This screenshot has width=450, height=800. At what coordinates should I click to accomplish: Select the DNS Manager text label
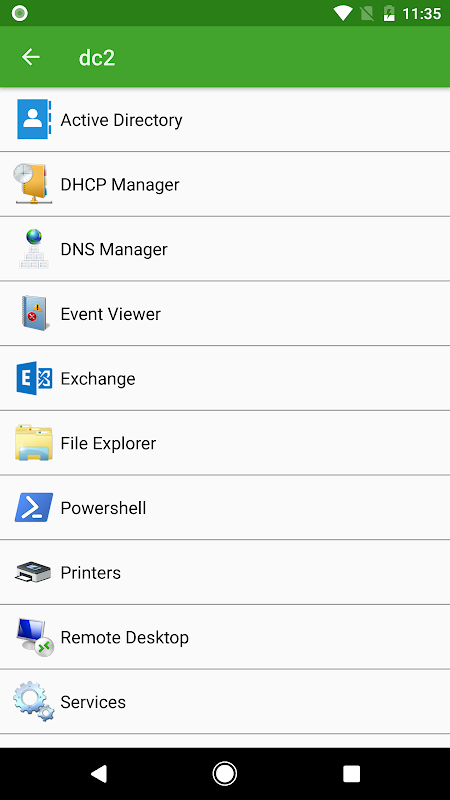pyautogui.click(x=114, y=249)
